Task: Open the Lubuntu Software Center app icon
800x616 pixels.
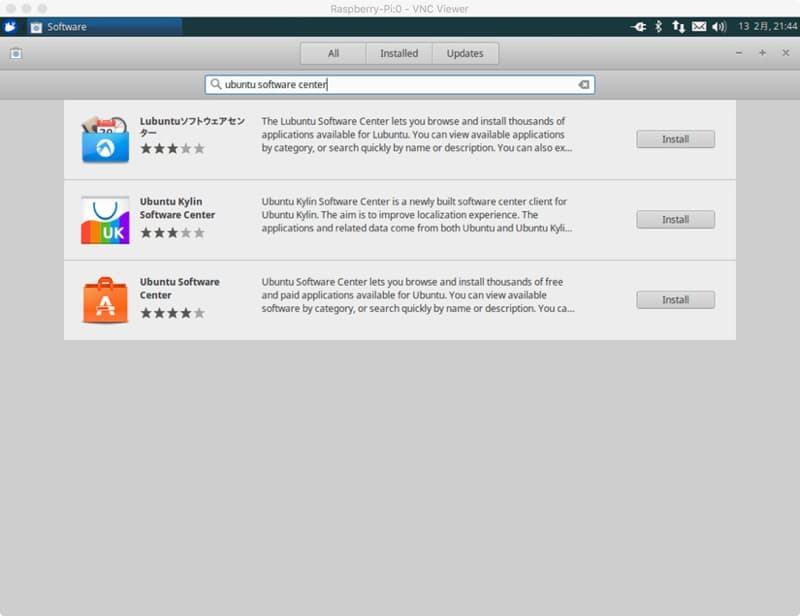Action: [x=105, y=139]
